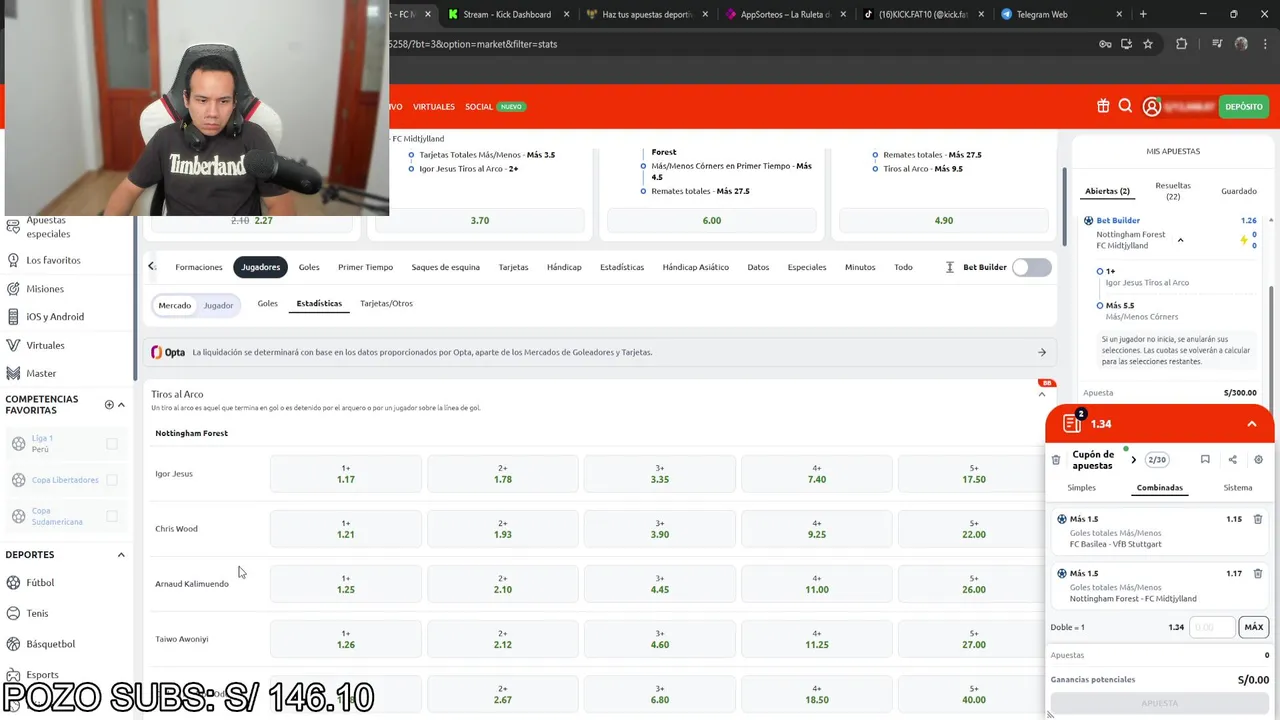
Task: Click the stake amount input field
Action: tap(1212, 627)
